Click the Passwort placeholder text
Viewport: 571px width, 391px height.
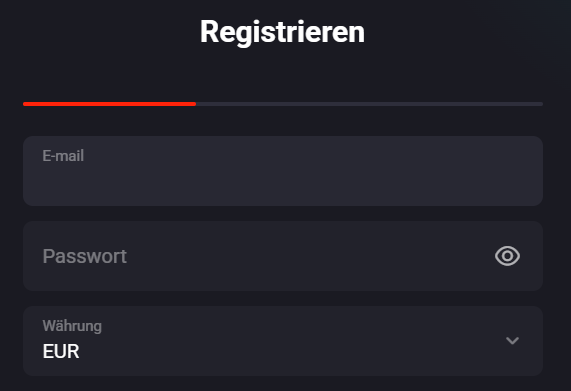84,256
